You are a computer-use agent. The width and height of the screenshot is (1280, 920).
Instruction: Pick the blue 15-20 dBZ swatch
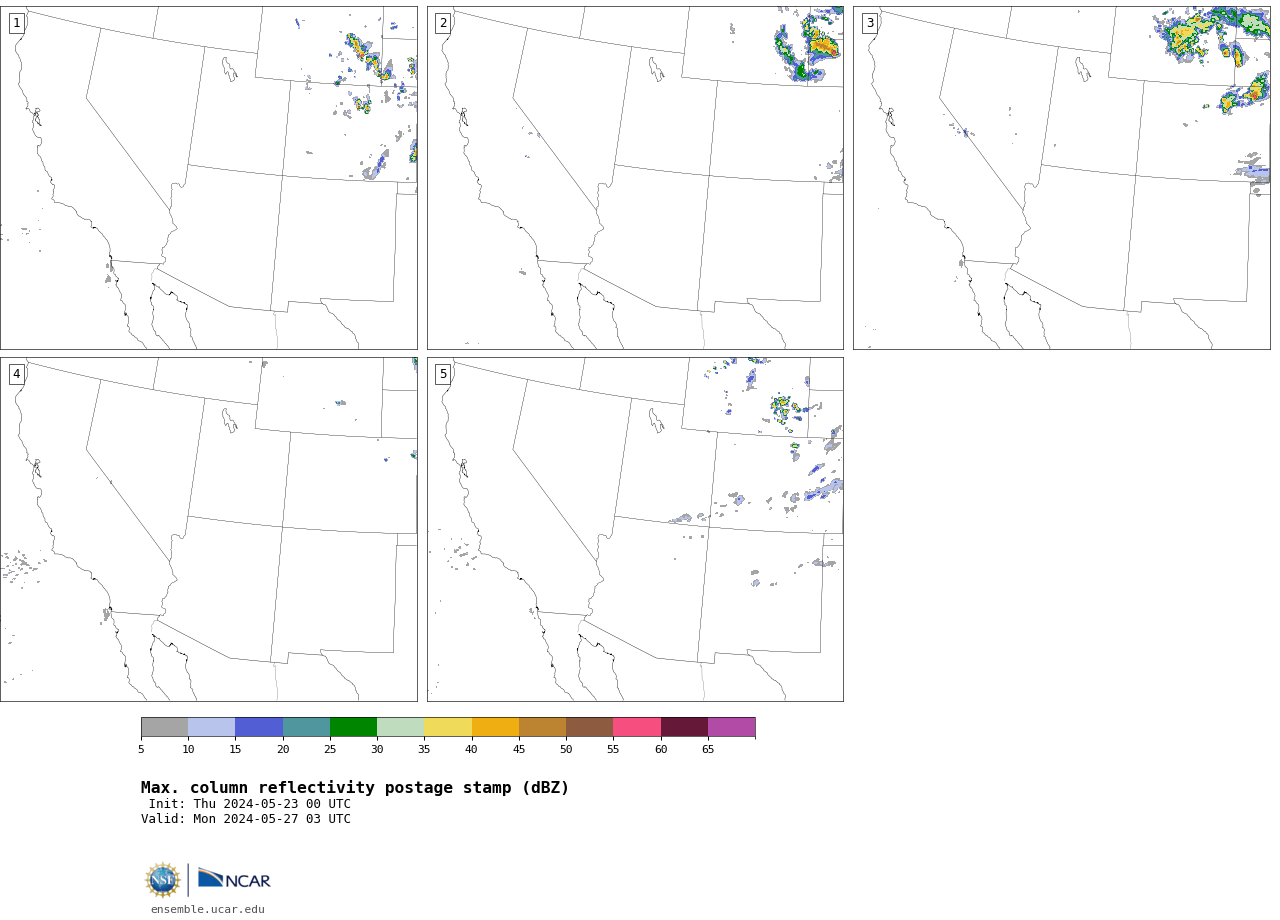tap(259, 727)
